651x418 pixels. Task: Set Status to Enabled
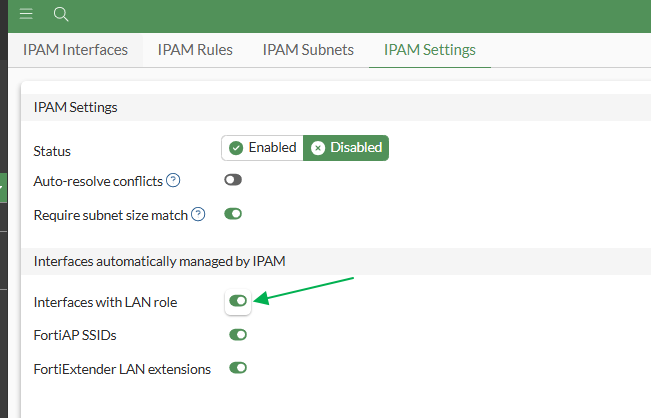point(263,148)
